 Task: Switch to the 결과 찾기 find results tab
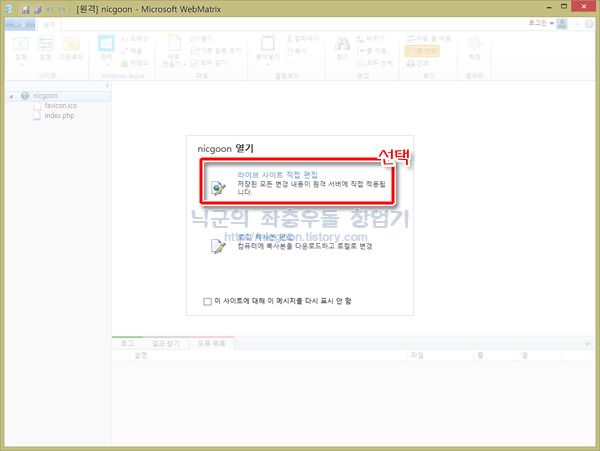tap(165, 344)
